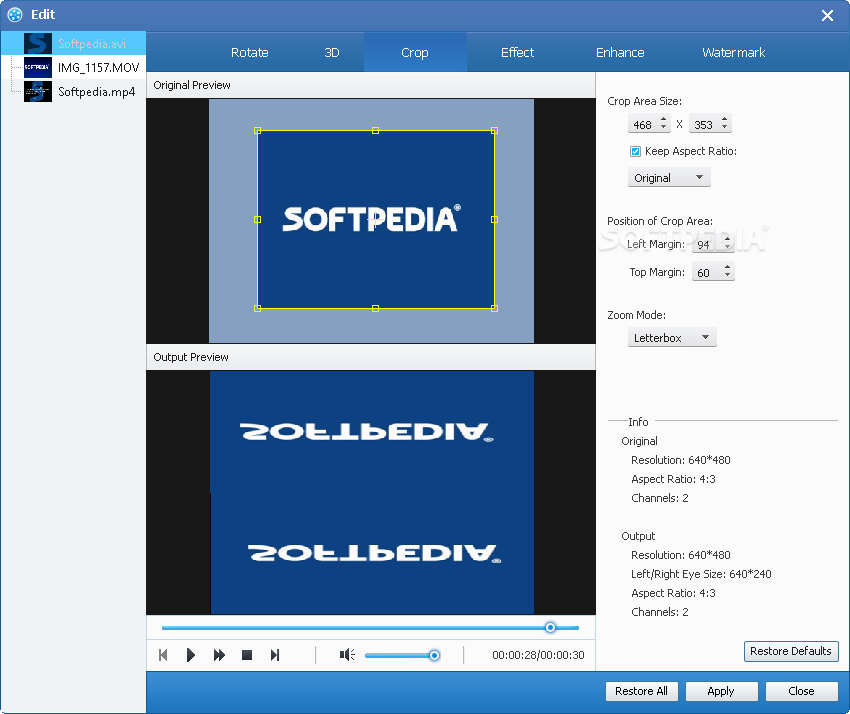
Task: Open the Effect tab
Action: coord(517,53)
